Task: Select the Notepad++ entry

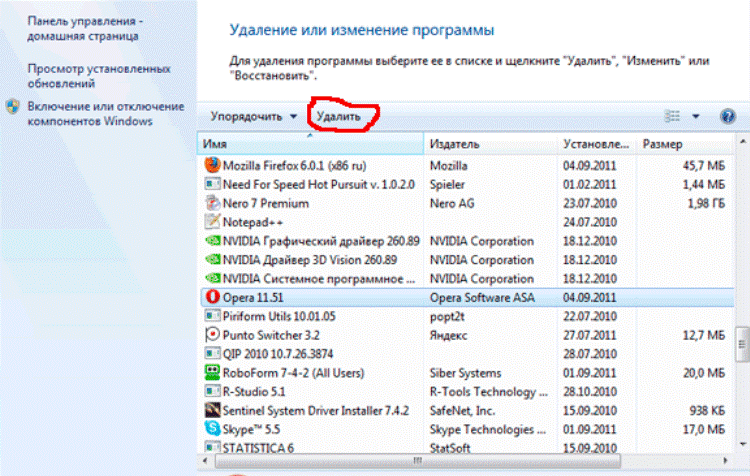Action: pos(466,222)
